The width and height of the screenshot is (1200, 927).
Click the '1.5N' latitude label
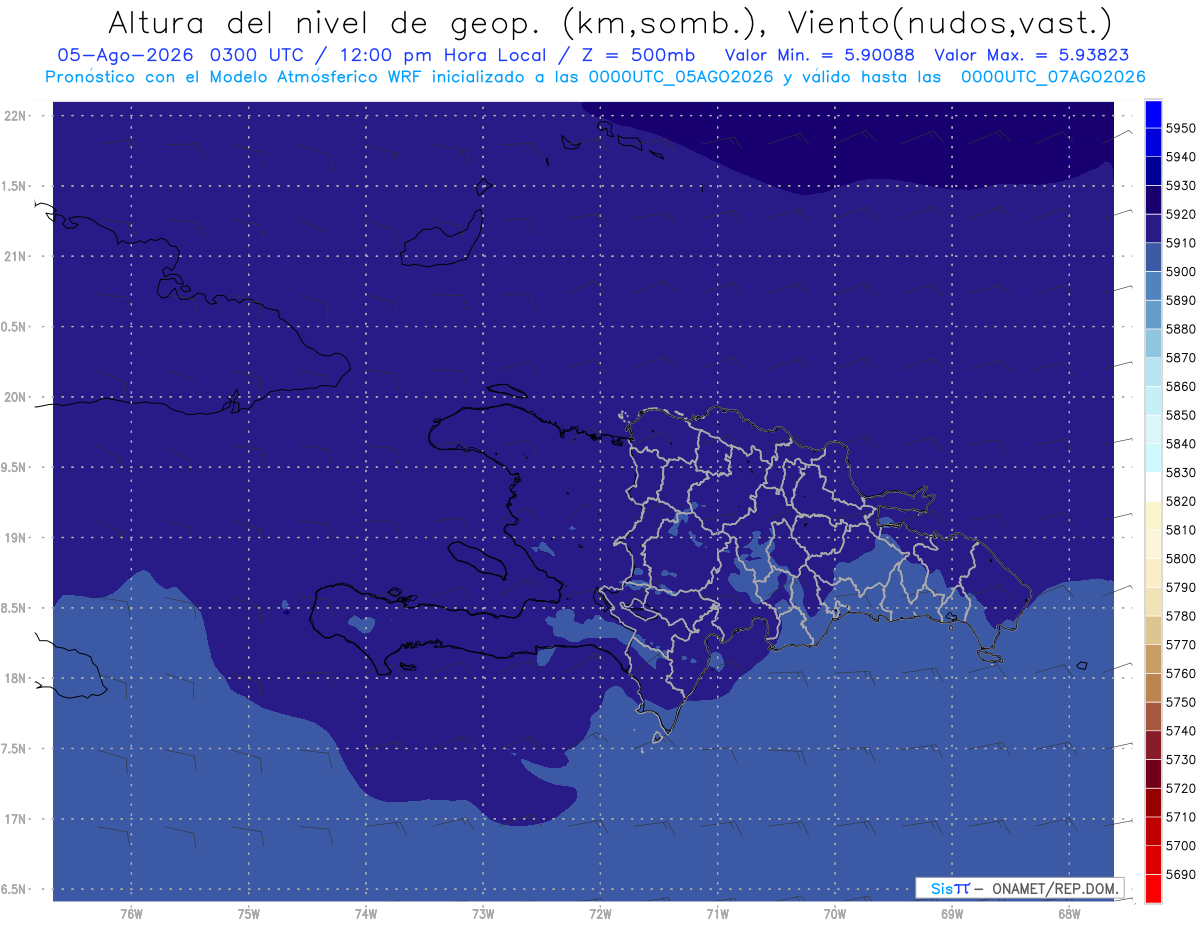[16, 186]
